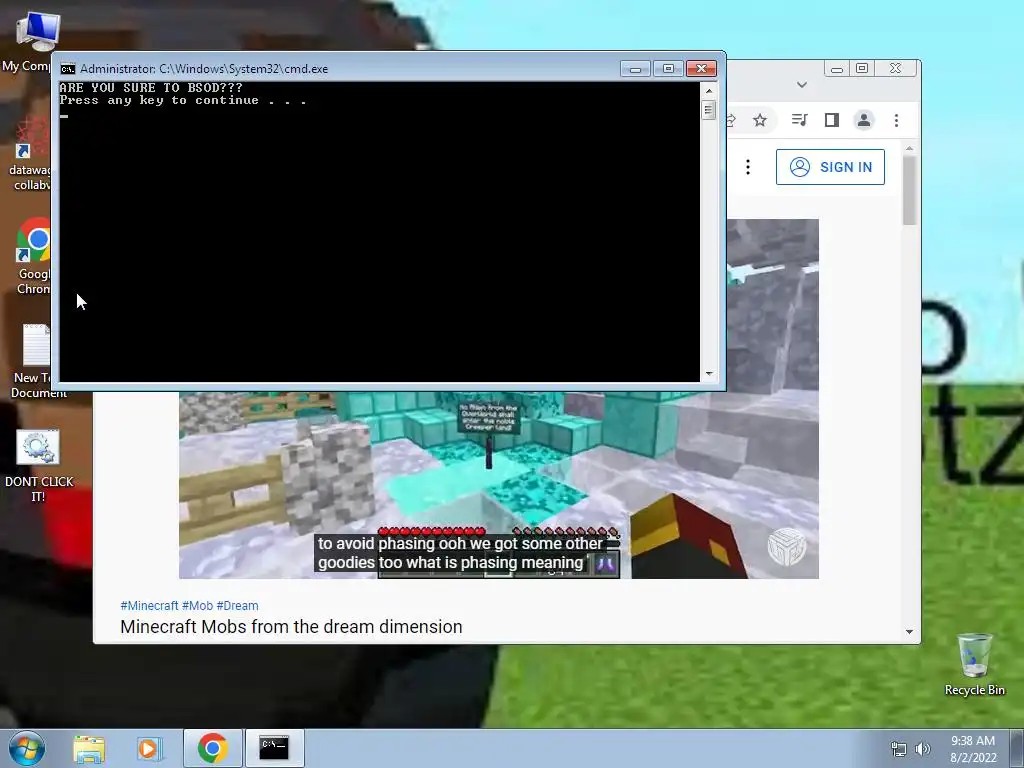The height and width of the screenshot is (768, 1024).
Task: Click the #Dream hashtag link
Action: click(237, 605)
